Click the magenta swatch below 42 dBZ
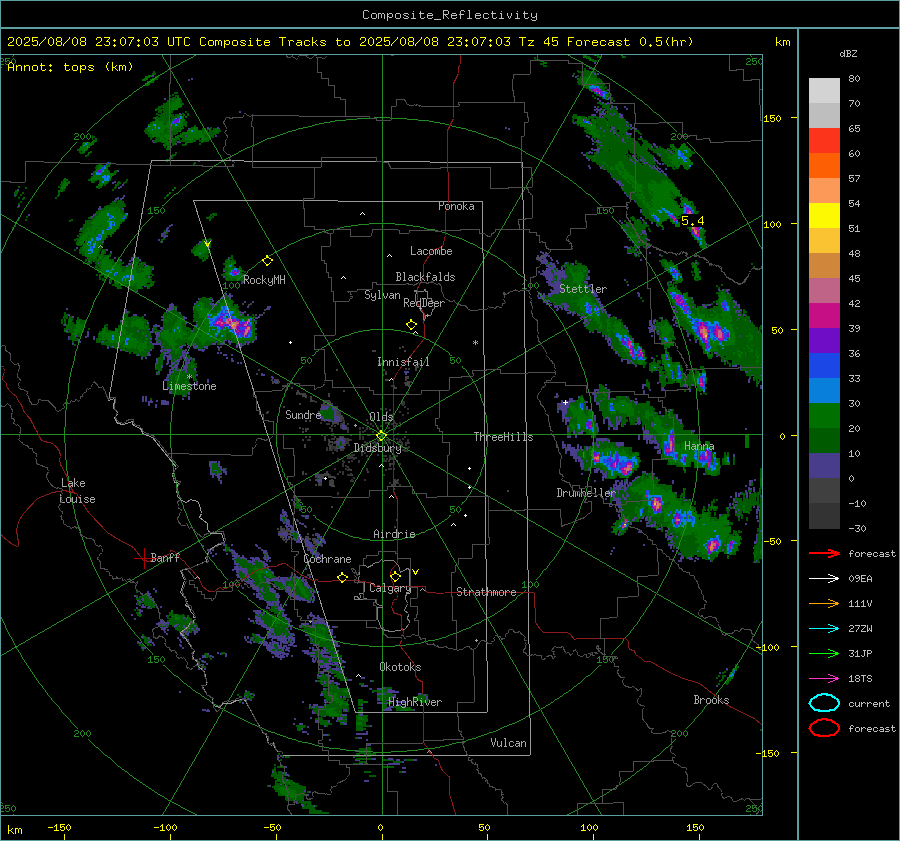This screenshot has height=841, width=900. pyautogui.click(x=824, y=315)
